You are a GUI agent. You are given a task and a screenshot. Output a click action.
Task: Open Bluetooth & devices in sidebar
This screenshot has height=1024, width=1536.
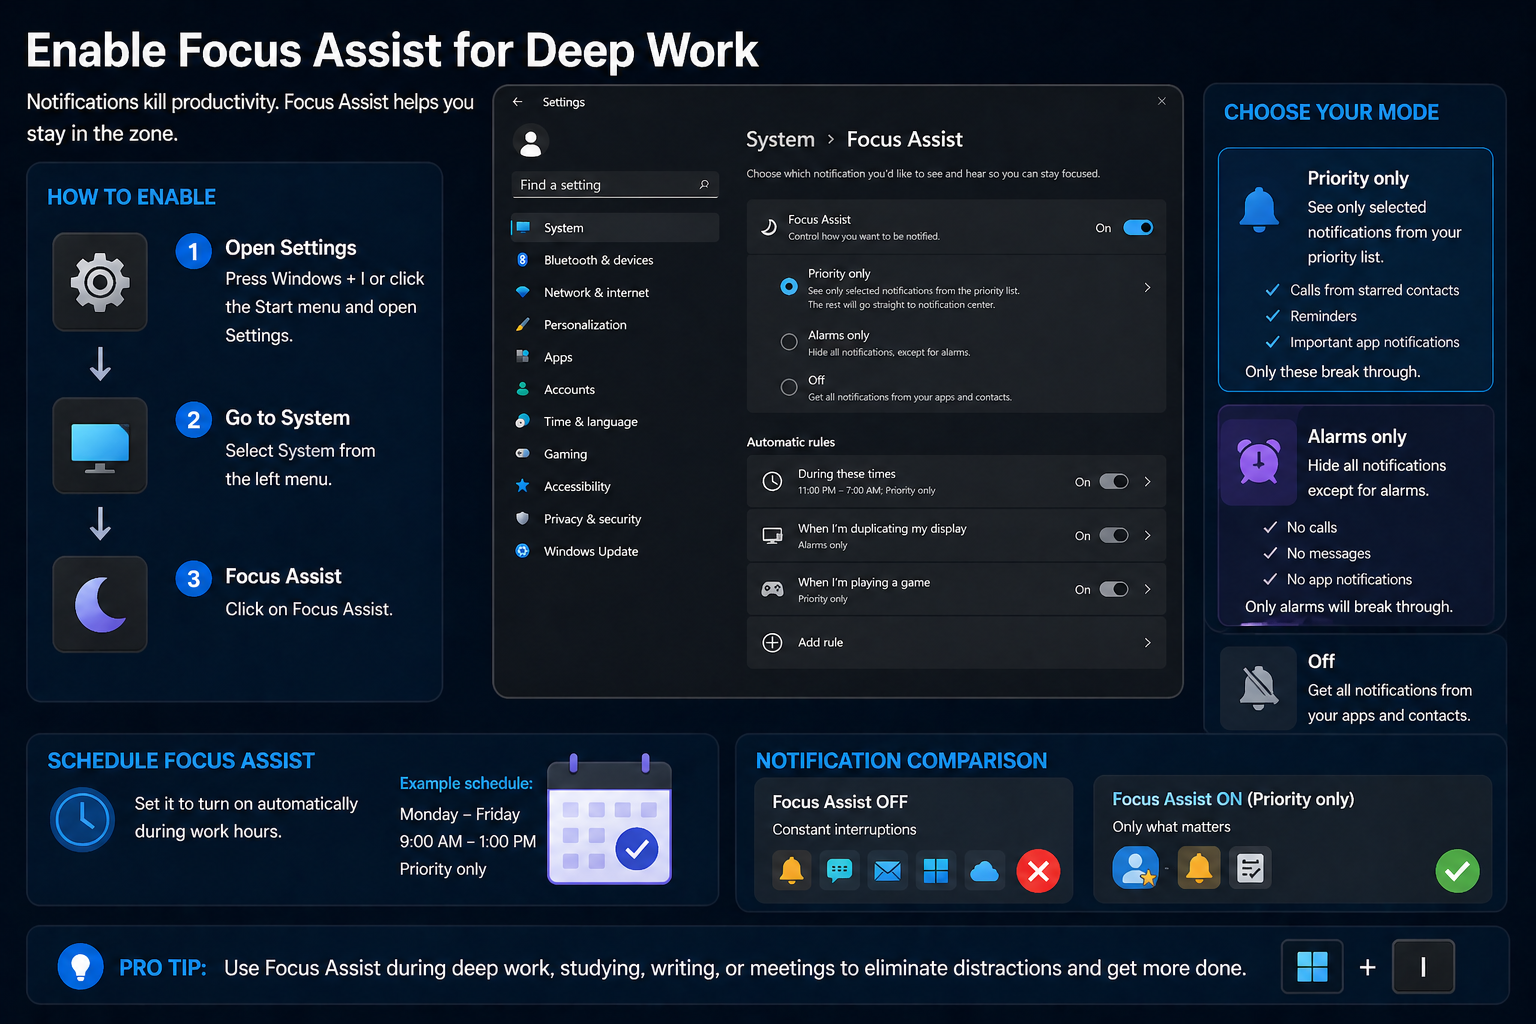pos(614,260)
